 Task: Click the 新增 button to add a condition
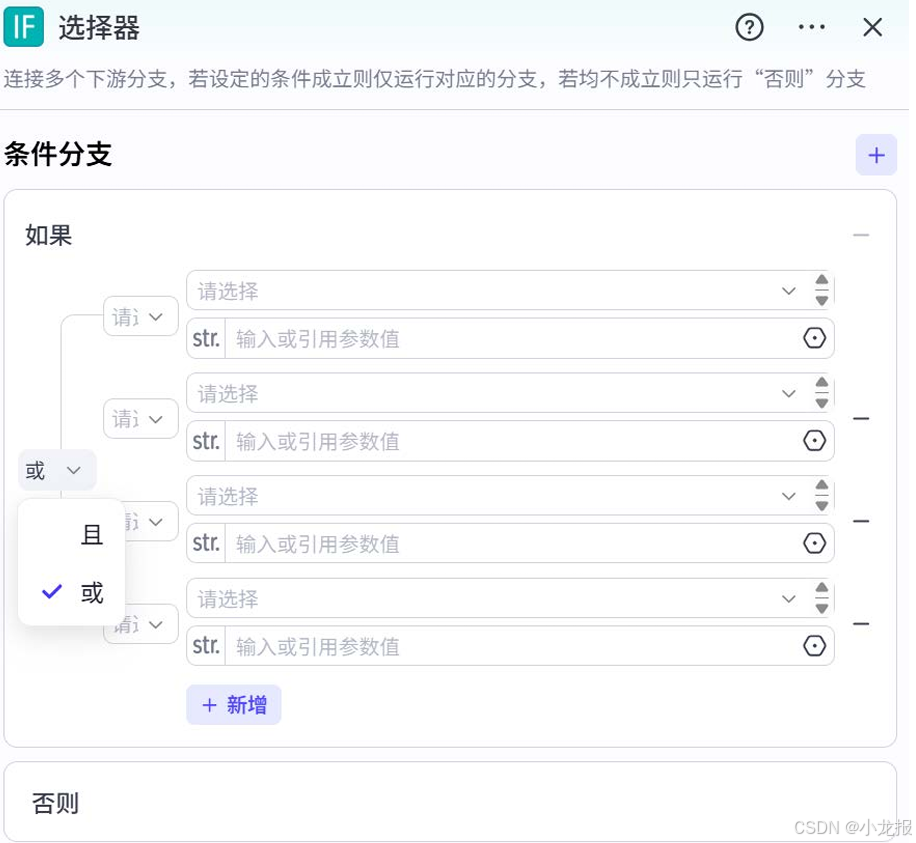233,705
